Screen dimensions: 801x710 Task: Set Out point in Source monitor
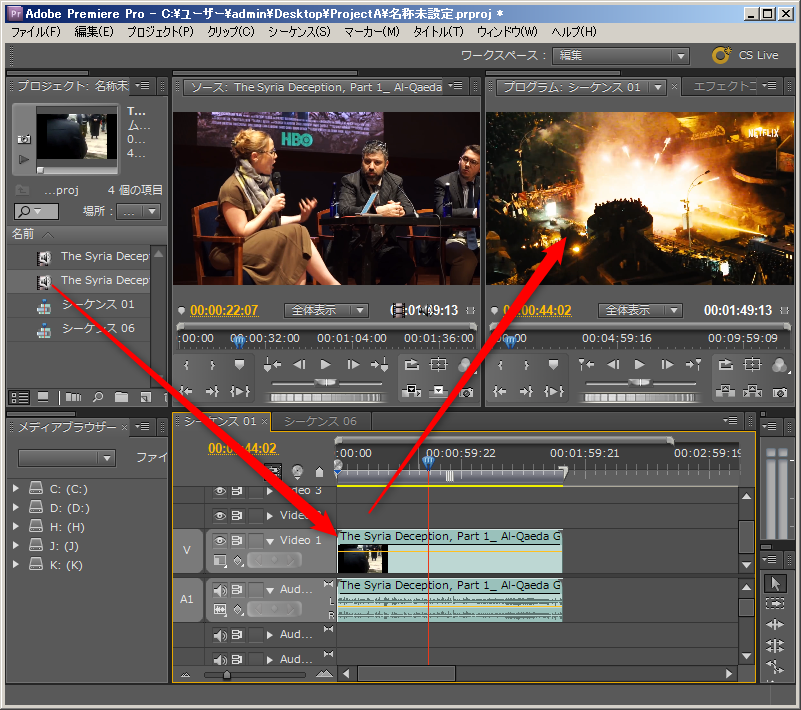[x=213, y=365]
